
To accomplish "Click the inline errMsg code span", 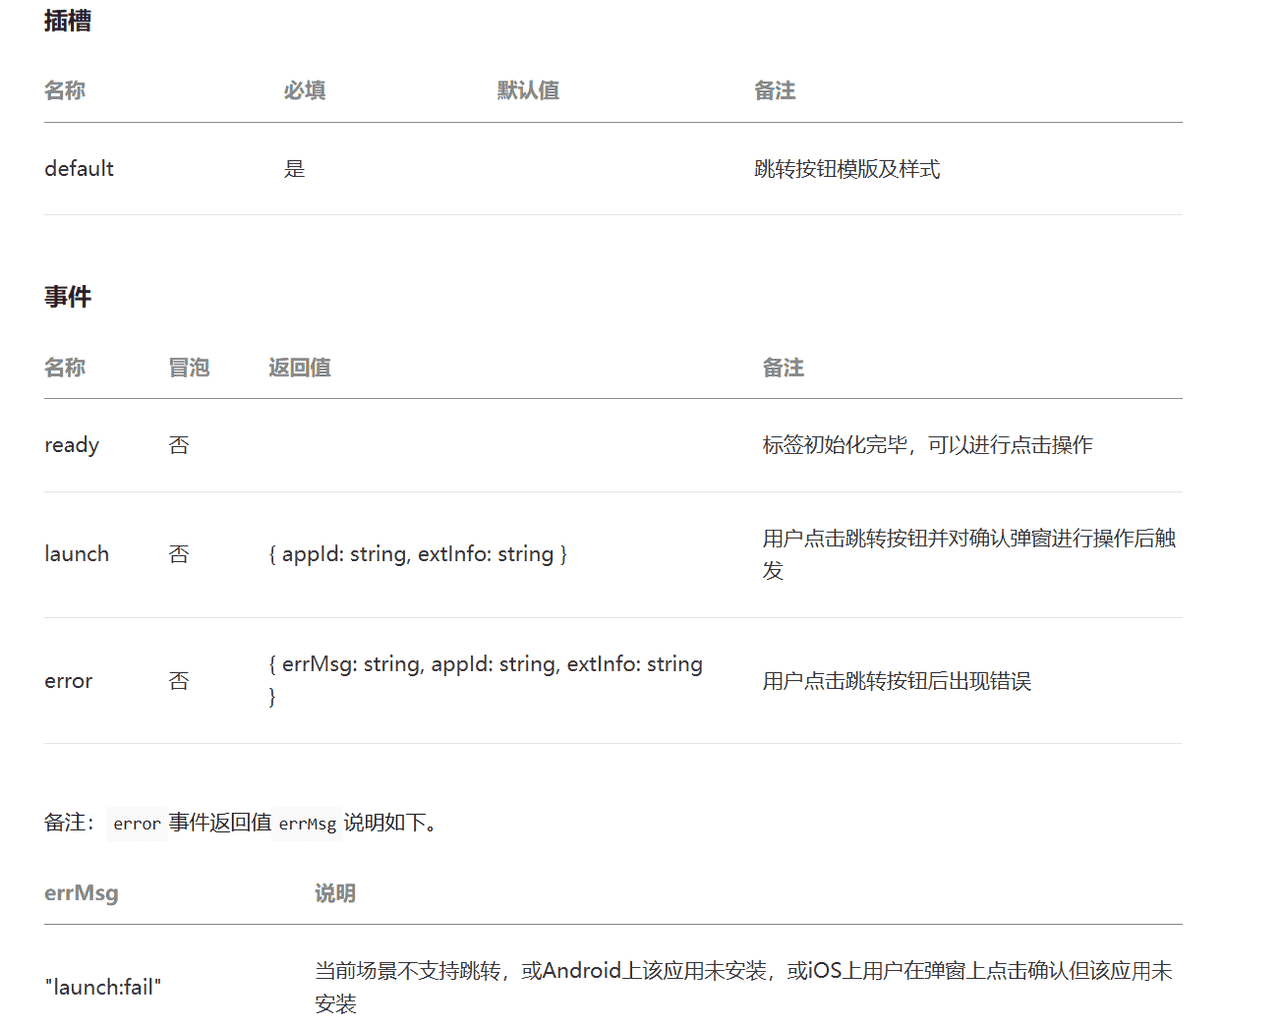I will tap(307, 823).
